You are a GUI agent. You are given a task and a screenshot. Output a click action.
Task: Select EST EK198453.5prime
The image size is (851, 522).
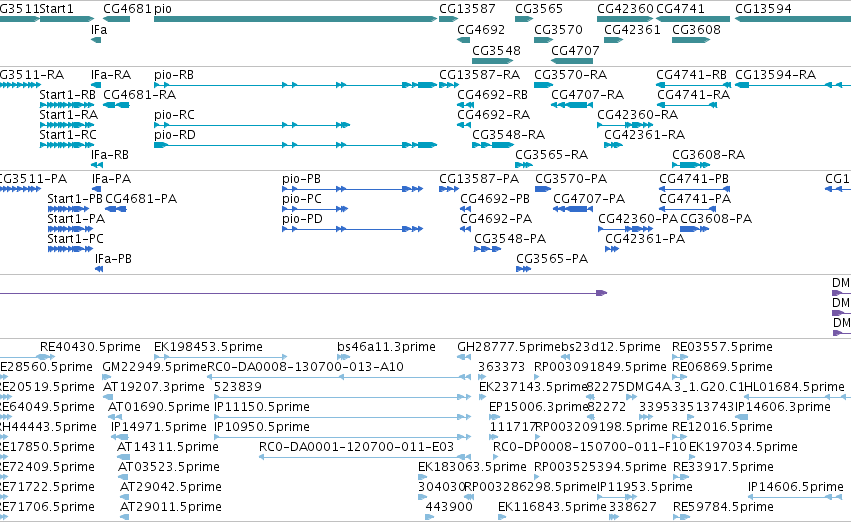point(220,357)
